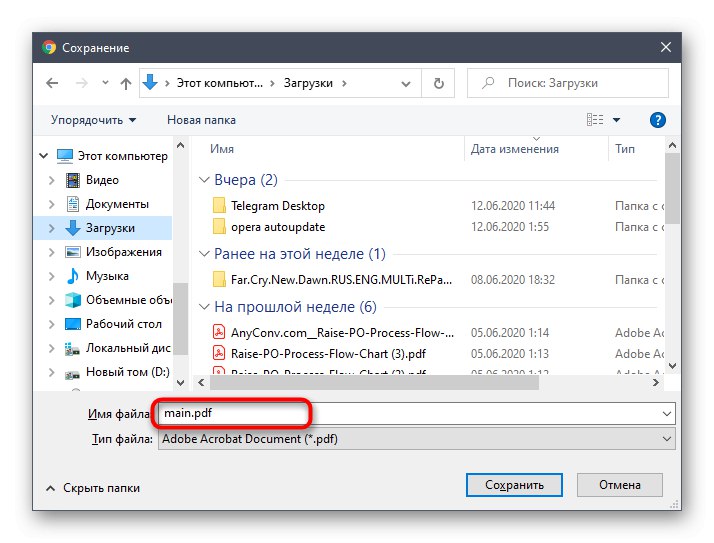Select 'Изображения' in navigation tree

coord(123,252)
